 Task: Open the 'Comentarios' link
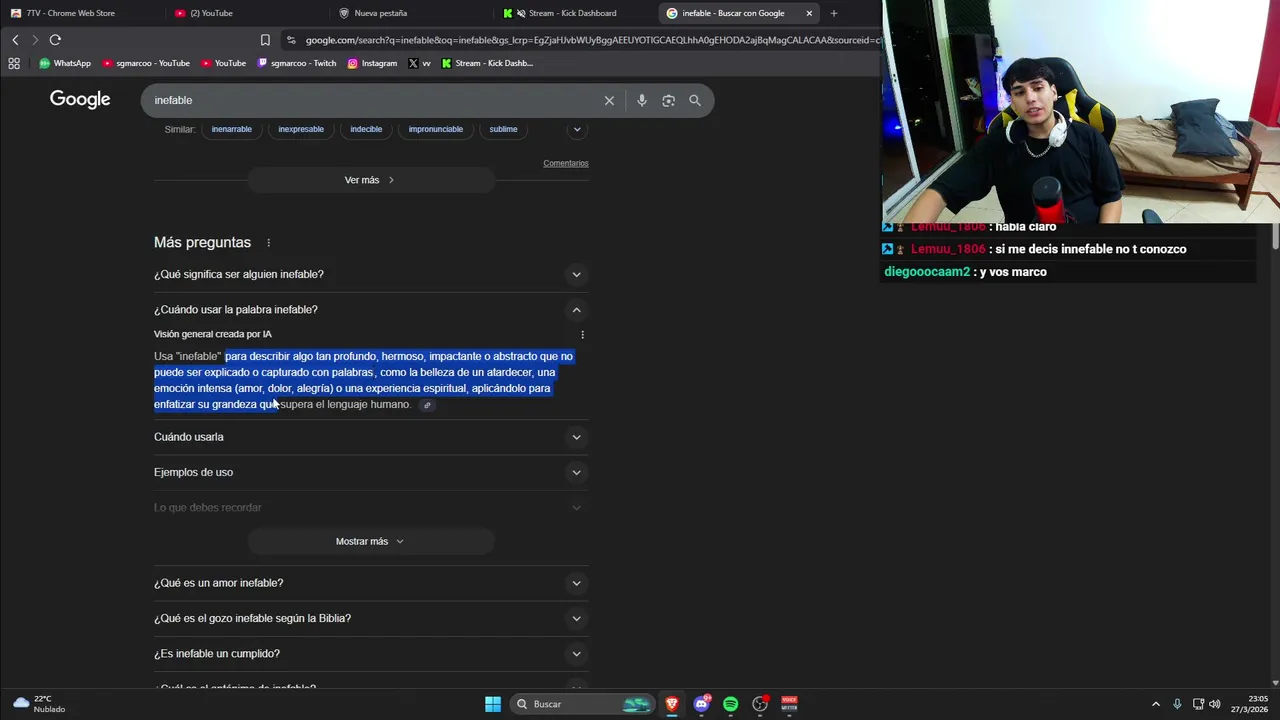(566, 163)
